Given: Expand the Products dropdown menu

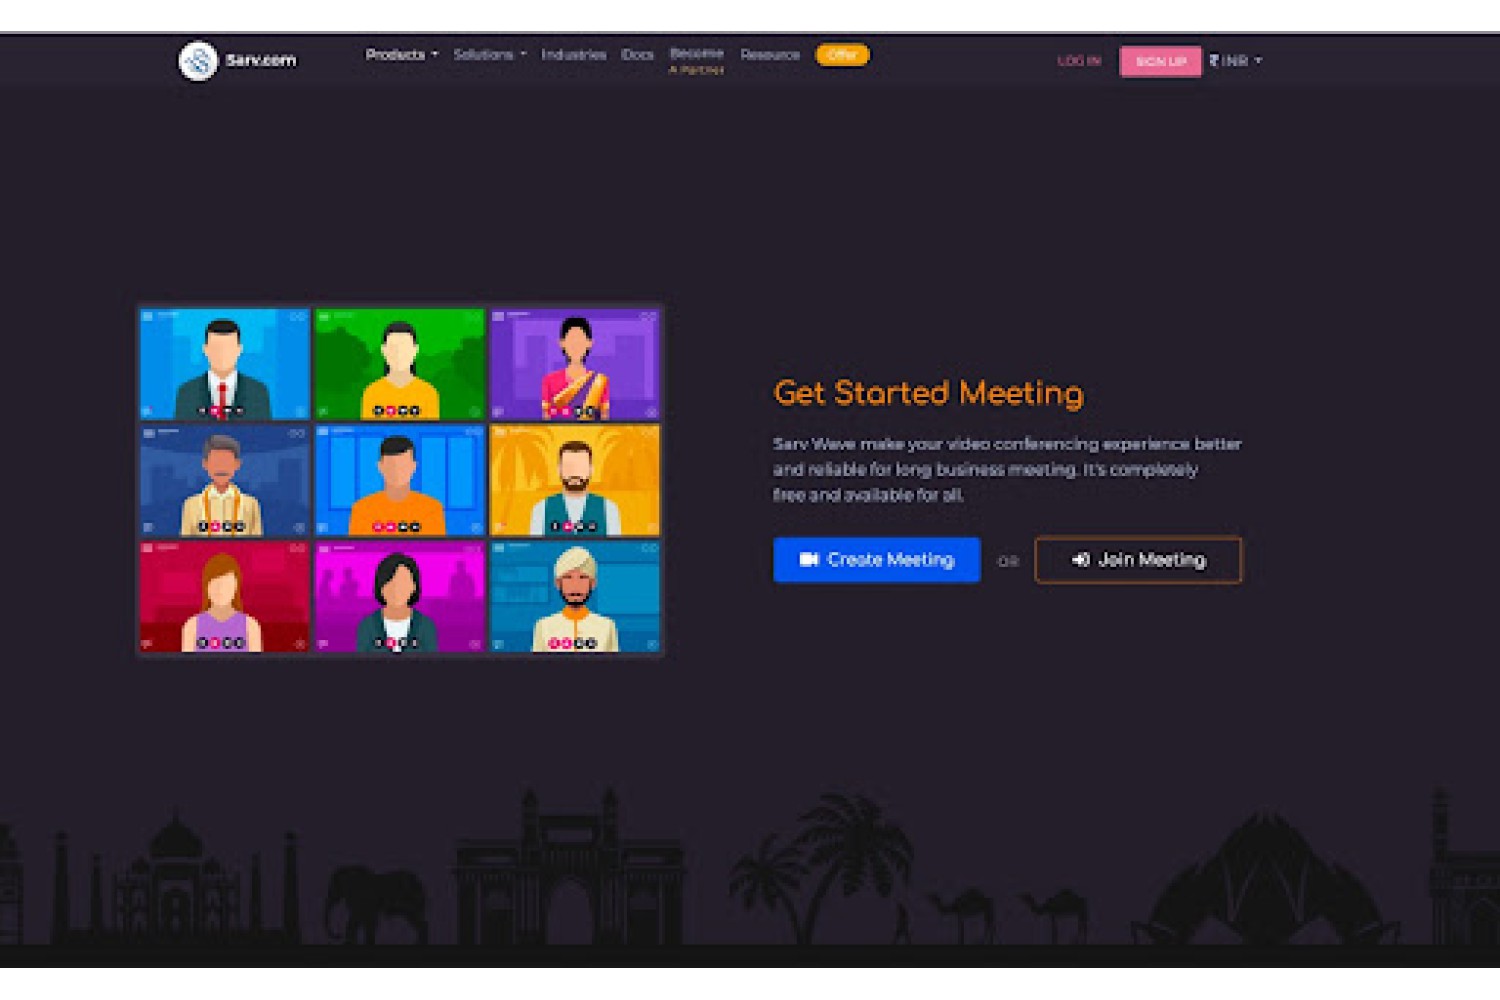Looking at the screenshot, I should click(x=401, y=55).
